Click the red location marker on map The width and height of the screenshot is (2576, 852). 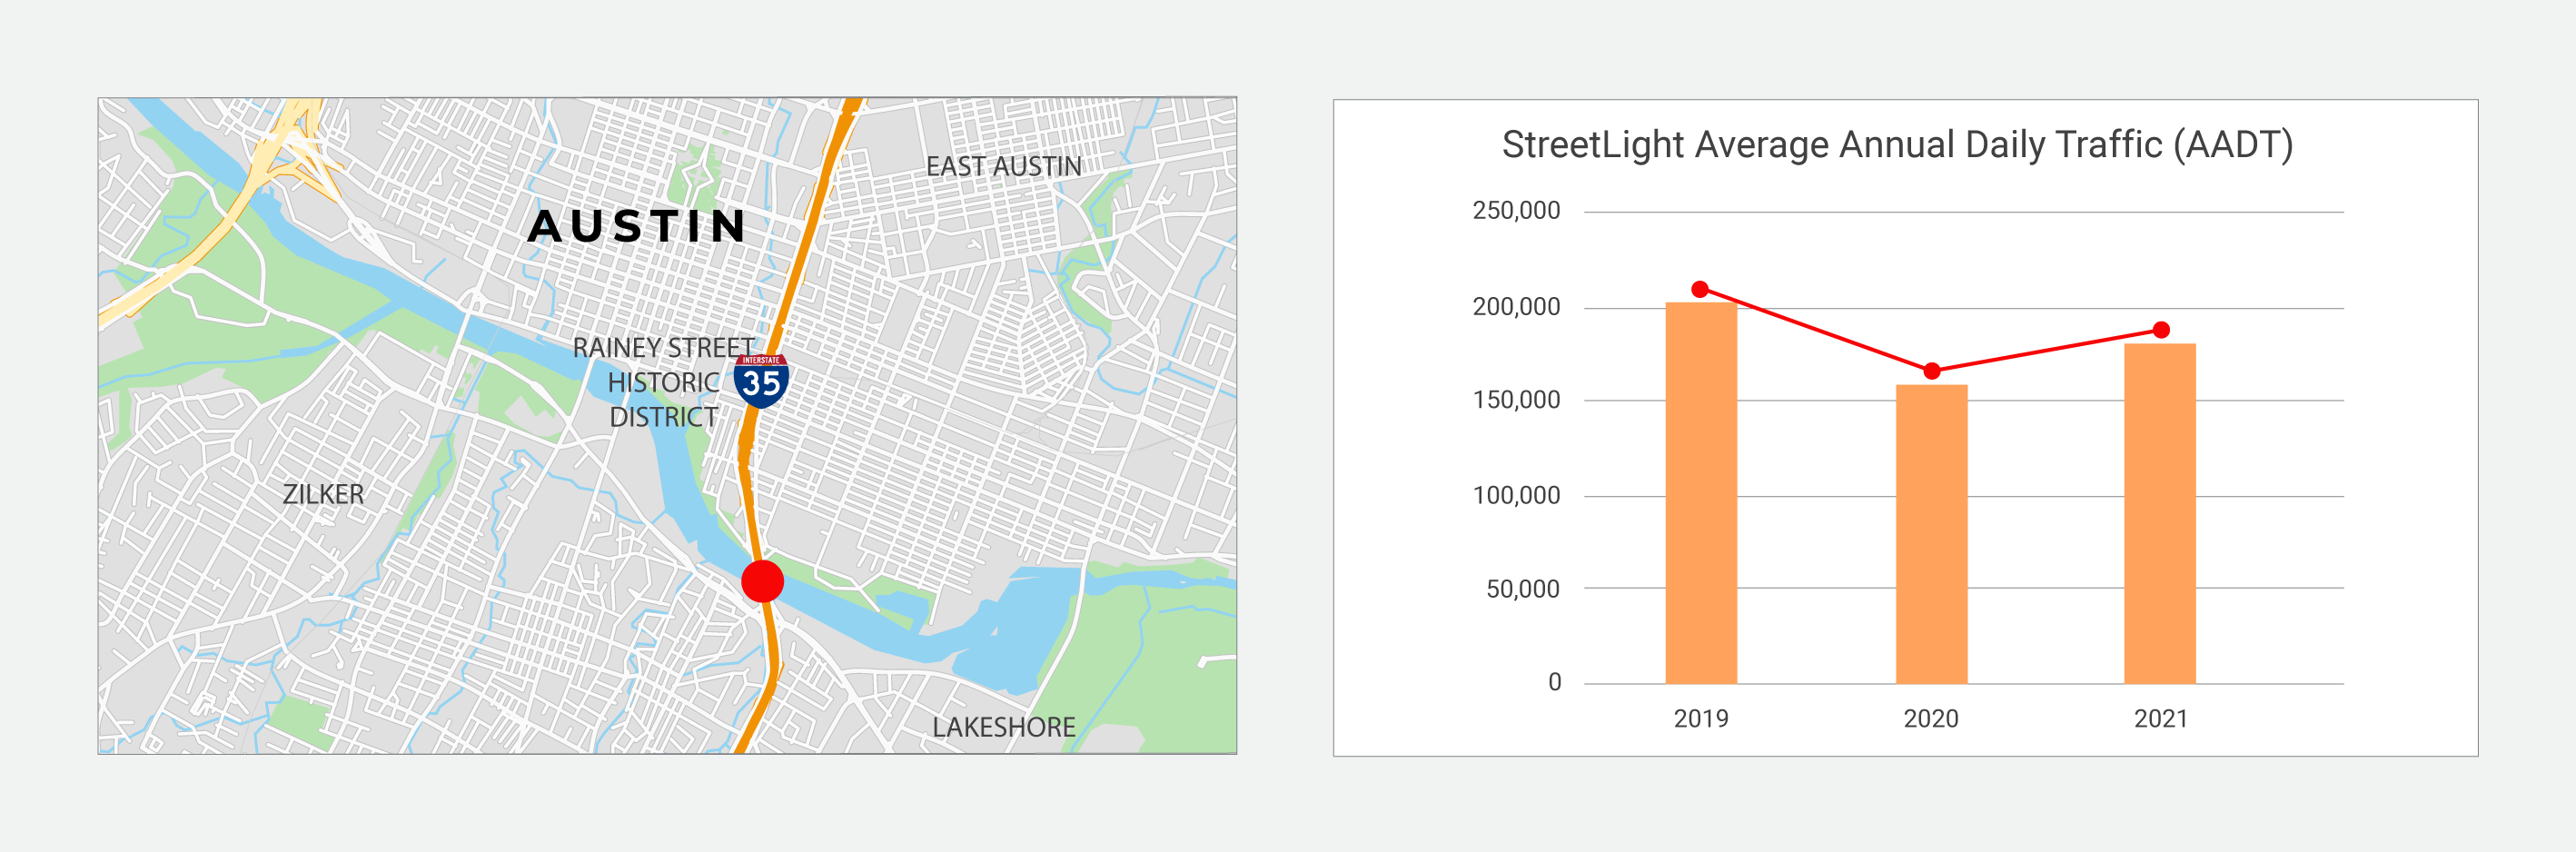point(762,581)
